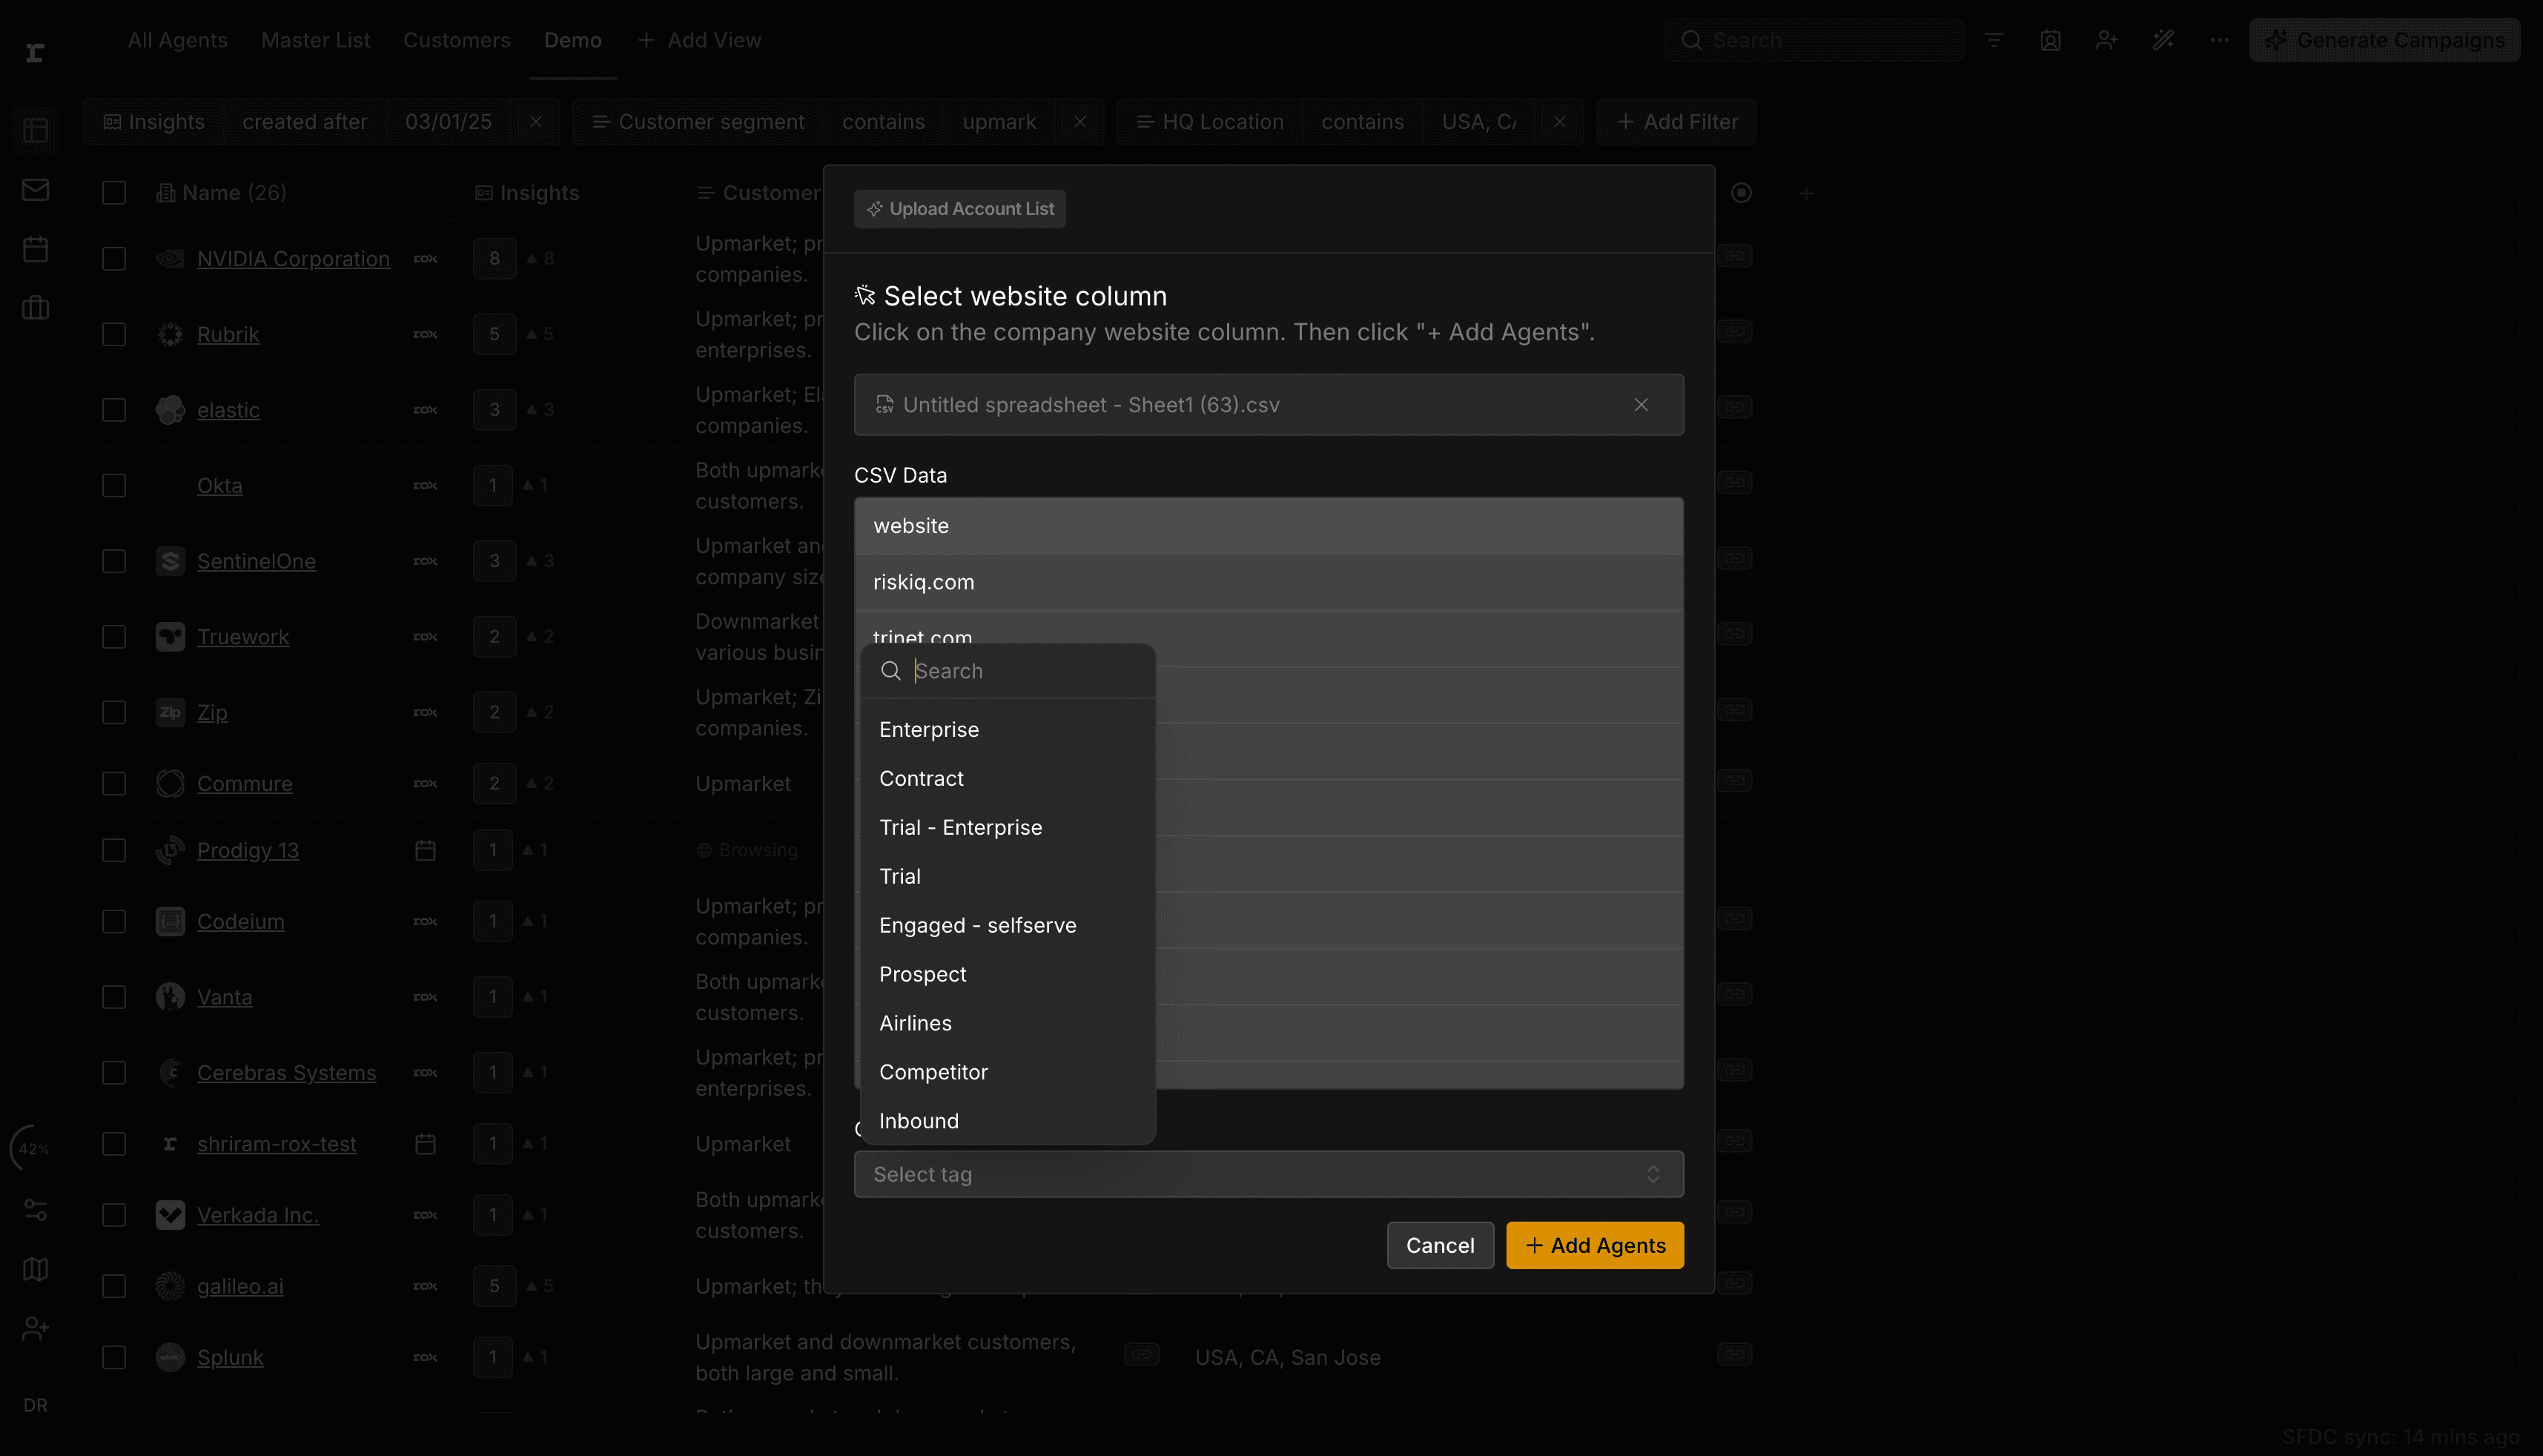
Task: Cancel the upload dialog
Action: (1439, 1245)
